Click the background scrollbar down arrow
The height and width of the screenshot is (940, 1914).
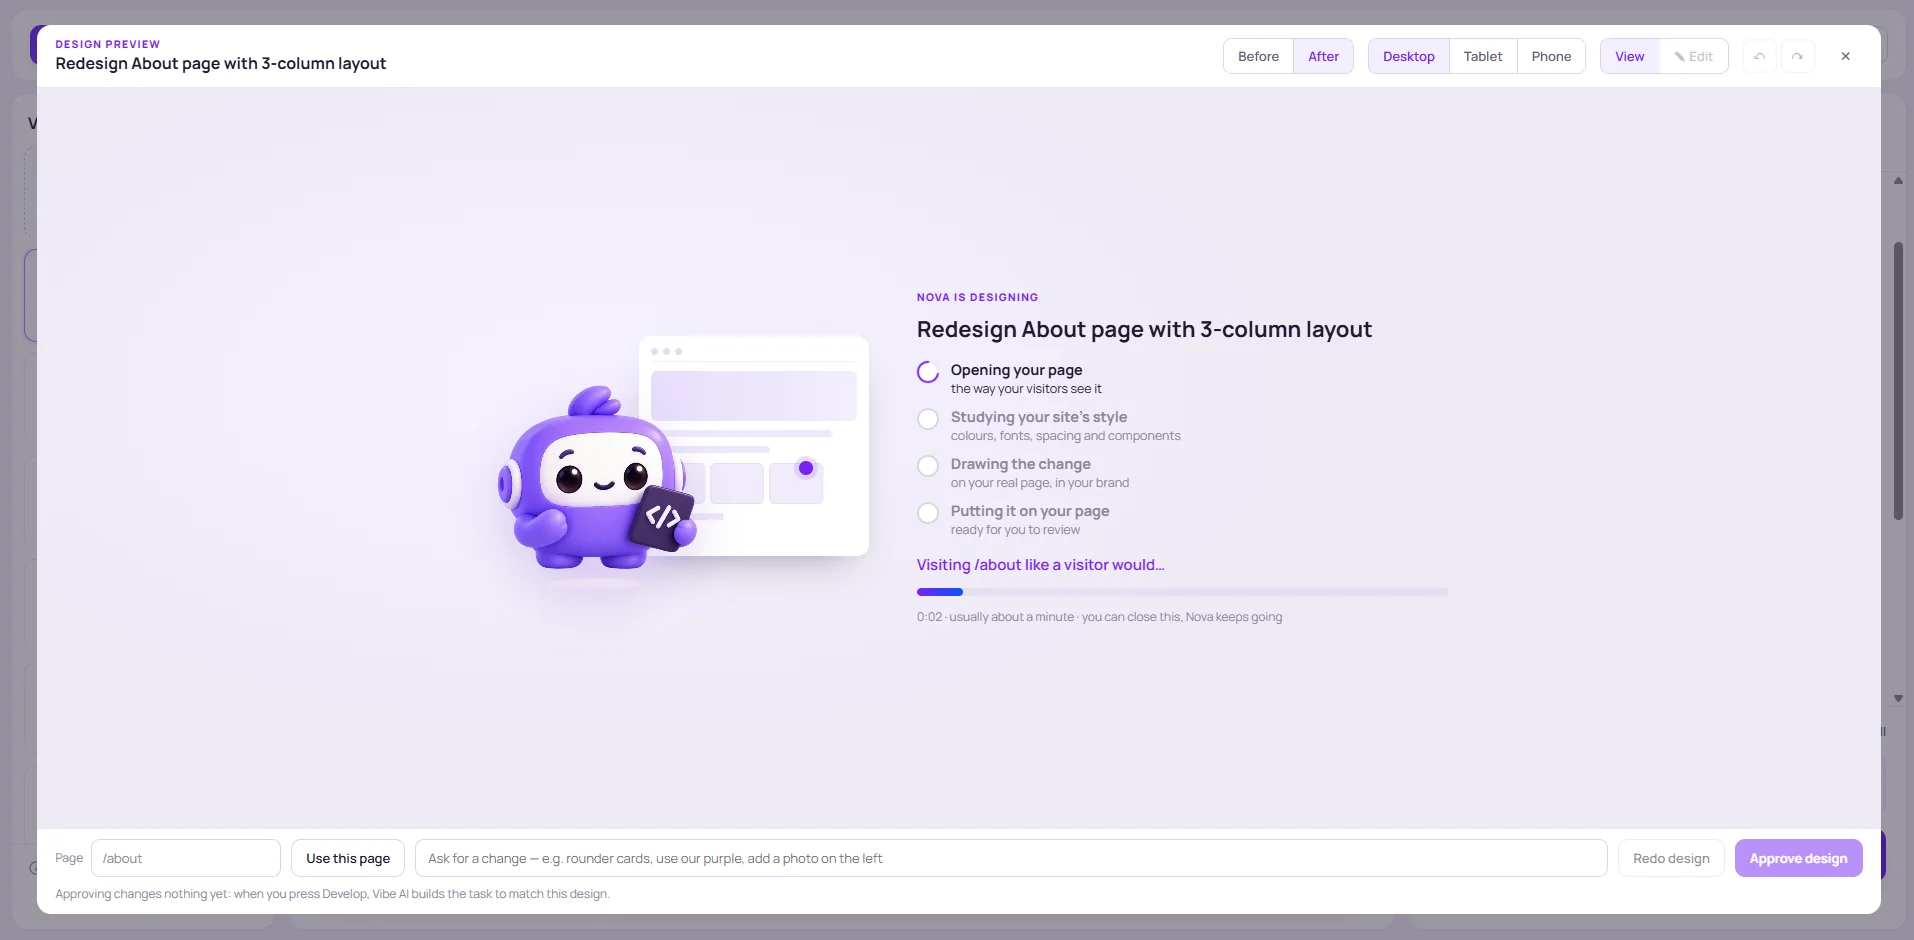click(1898, 699)
